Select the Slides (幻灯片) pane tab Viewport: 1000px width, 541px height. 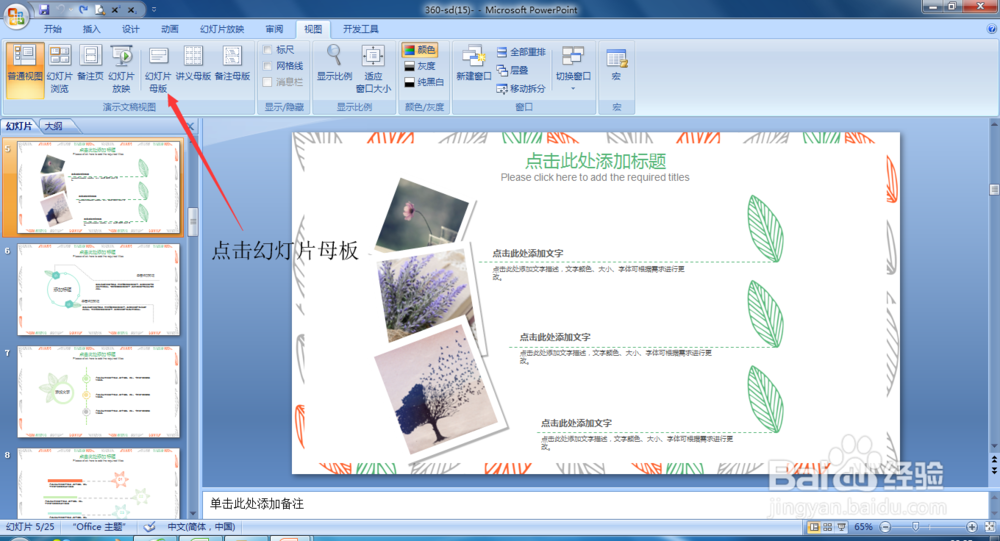pos(19,126)
